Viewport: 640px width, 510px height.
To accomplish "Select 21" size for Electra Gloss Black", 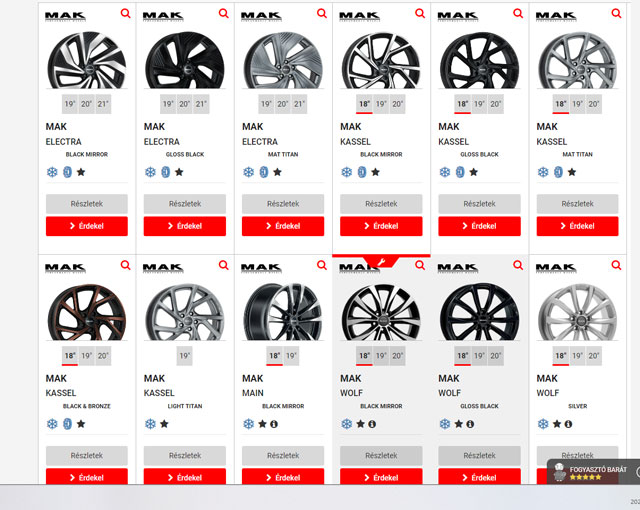I will 201,104.
